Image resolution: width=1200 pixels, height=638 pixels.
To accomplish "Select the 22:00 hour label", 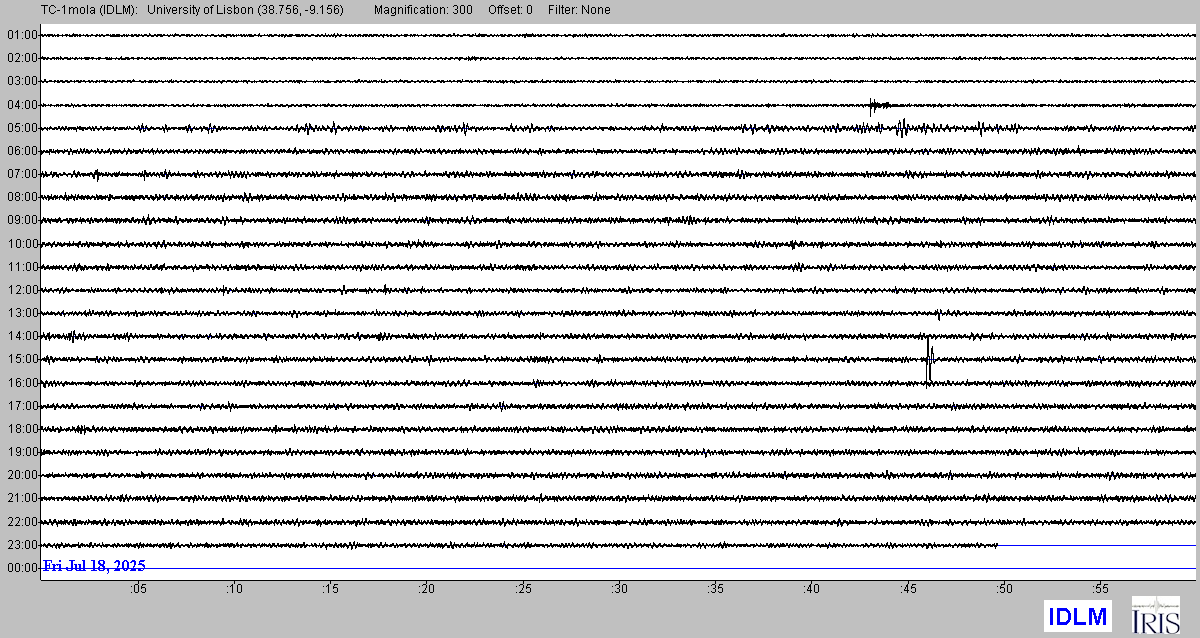I will pos(22,522).
